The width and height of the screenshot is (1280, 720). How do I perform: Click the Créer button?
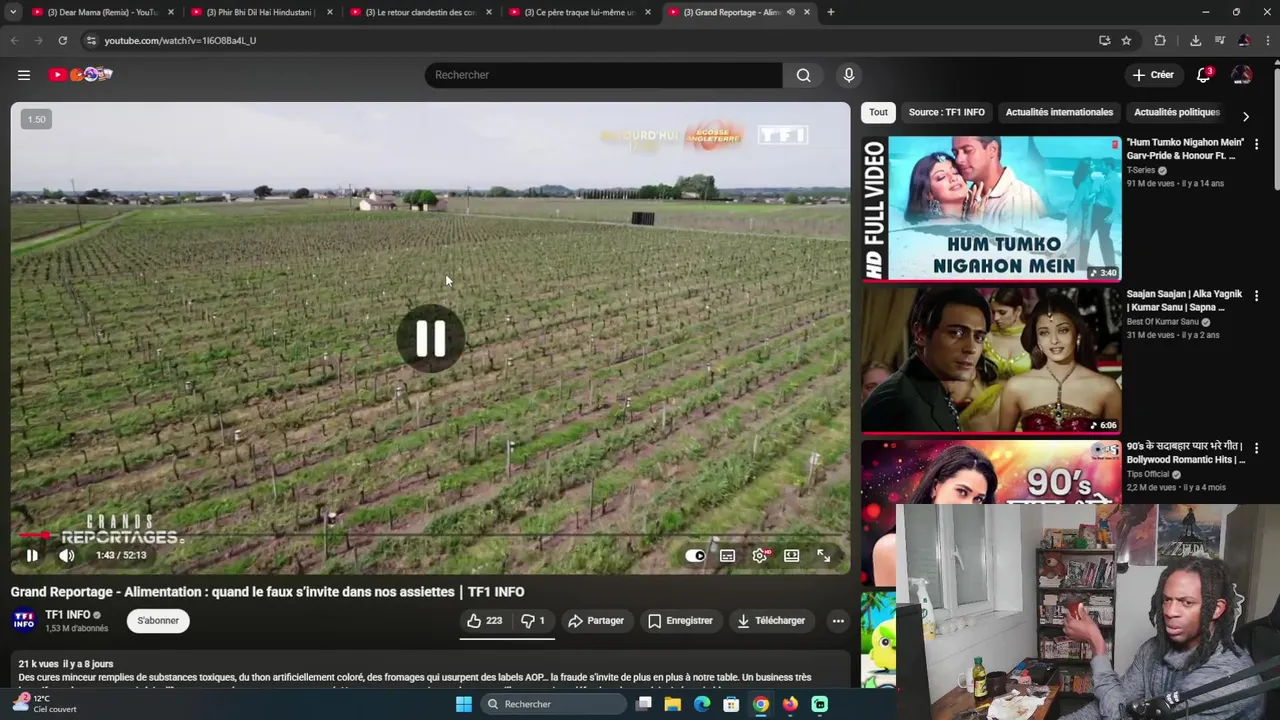[1153, 75]
